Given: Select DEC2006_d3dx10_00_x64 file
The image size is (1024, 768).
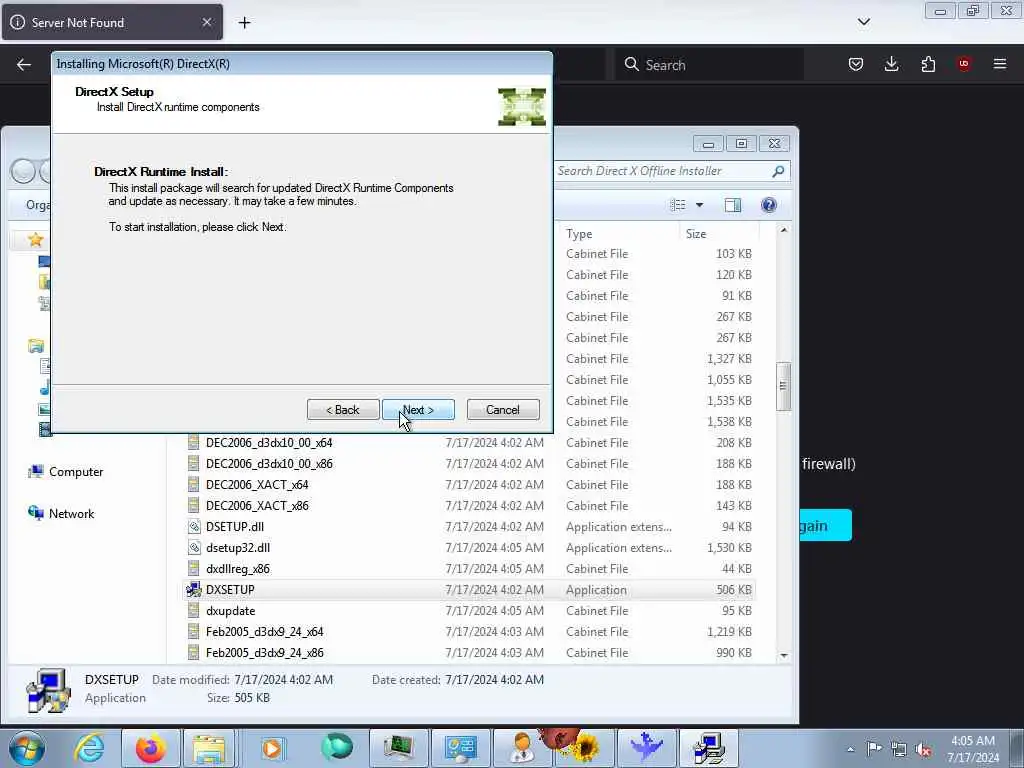Looking at the screenshot, I should (x=470, y=443).
